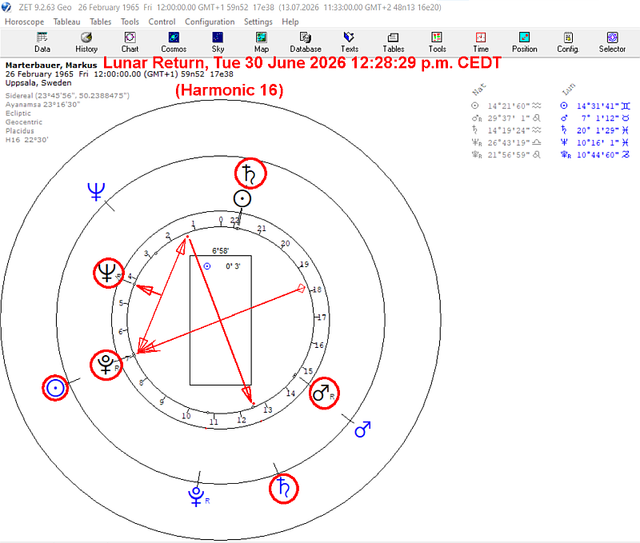Open the Data toolbar button

[42, 42]
